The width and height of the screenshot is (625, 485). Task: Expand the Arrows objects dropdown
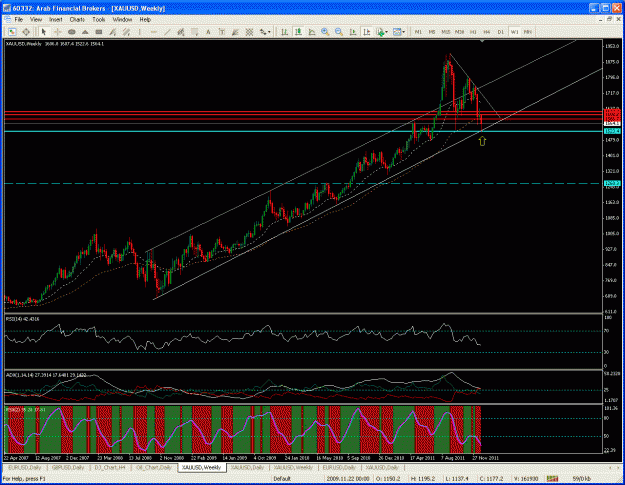(265, 32)
